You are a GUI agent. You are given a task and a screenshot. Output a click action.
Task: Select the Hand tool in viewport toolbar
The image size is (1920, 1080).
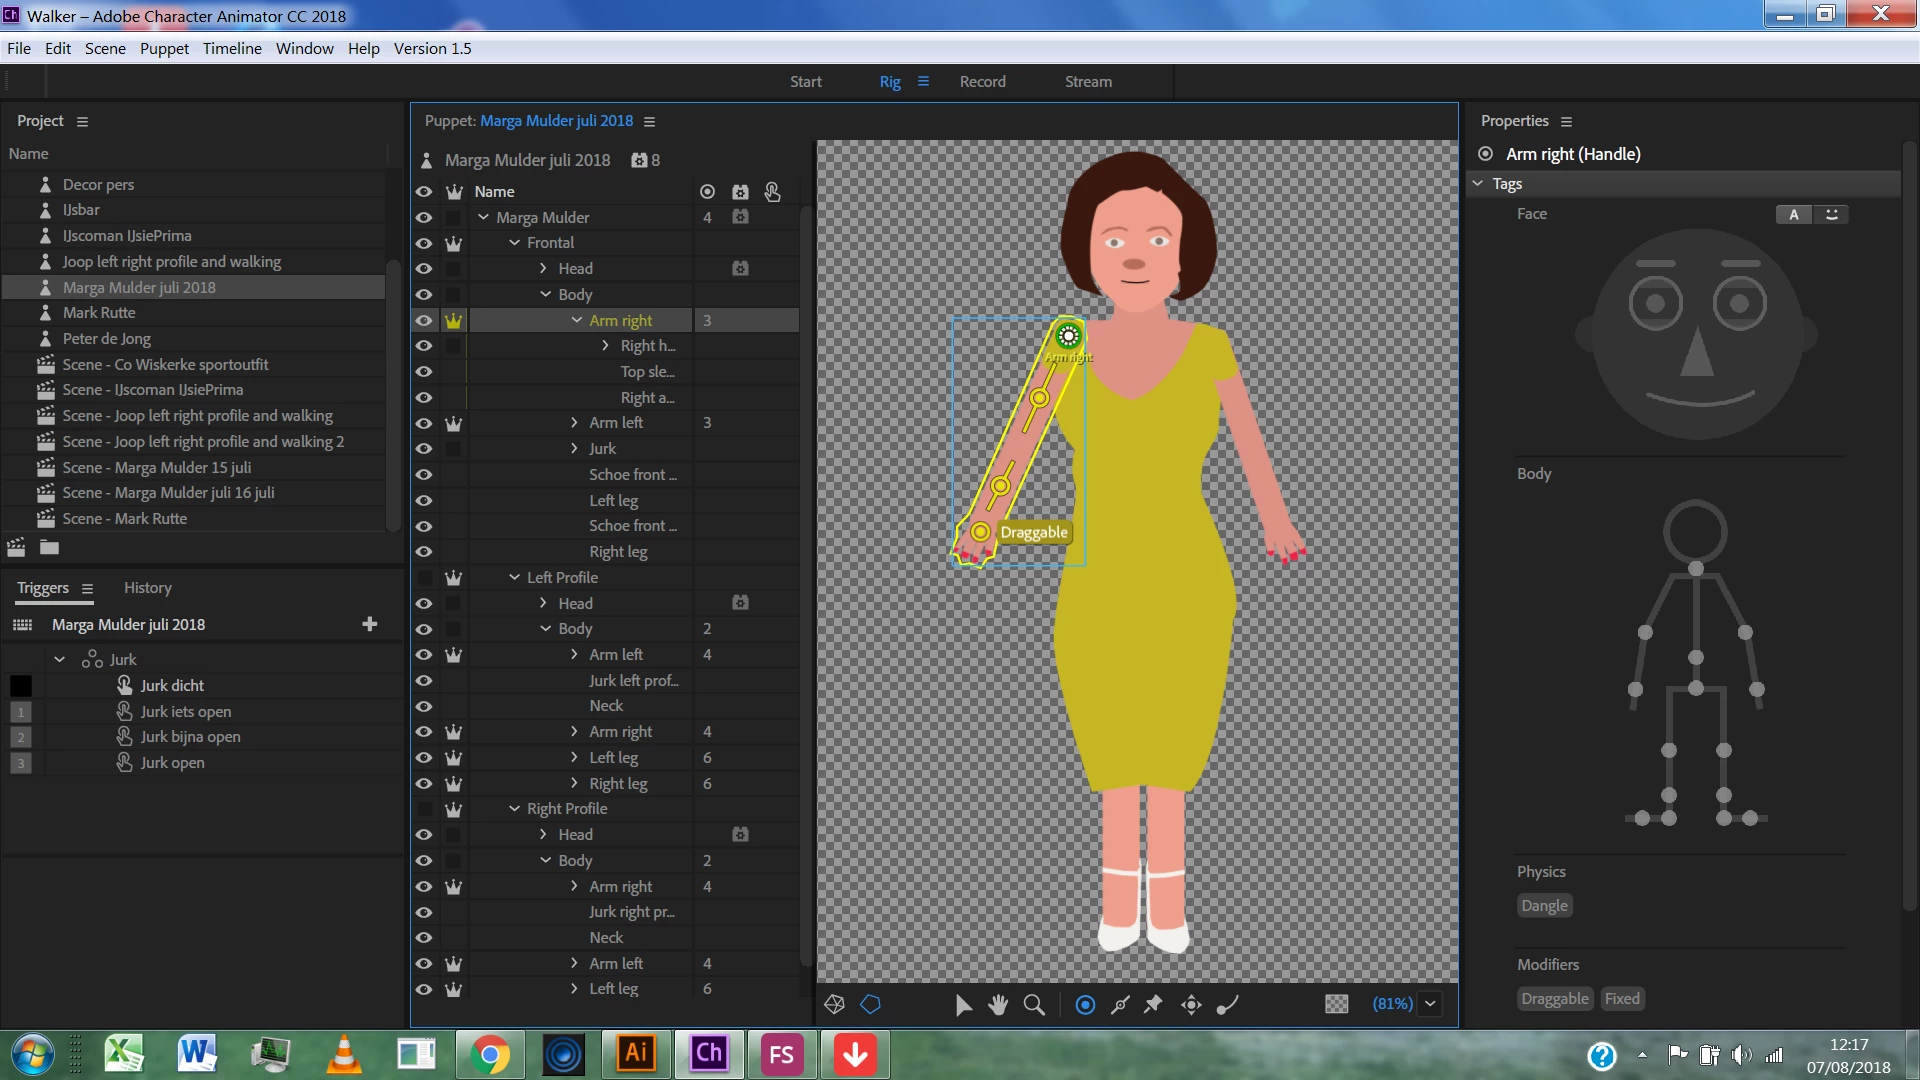(x=997, y=1005)
